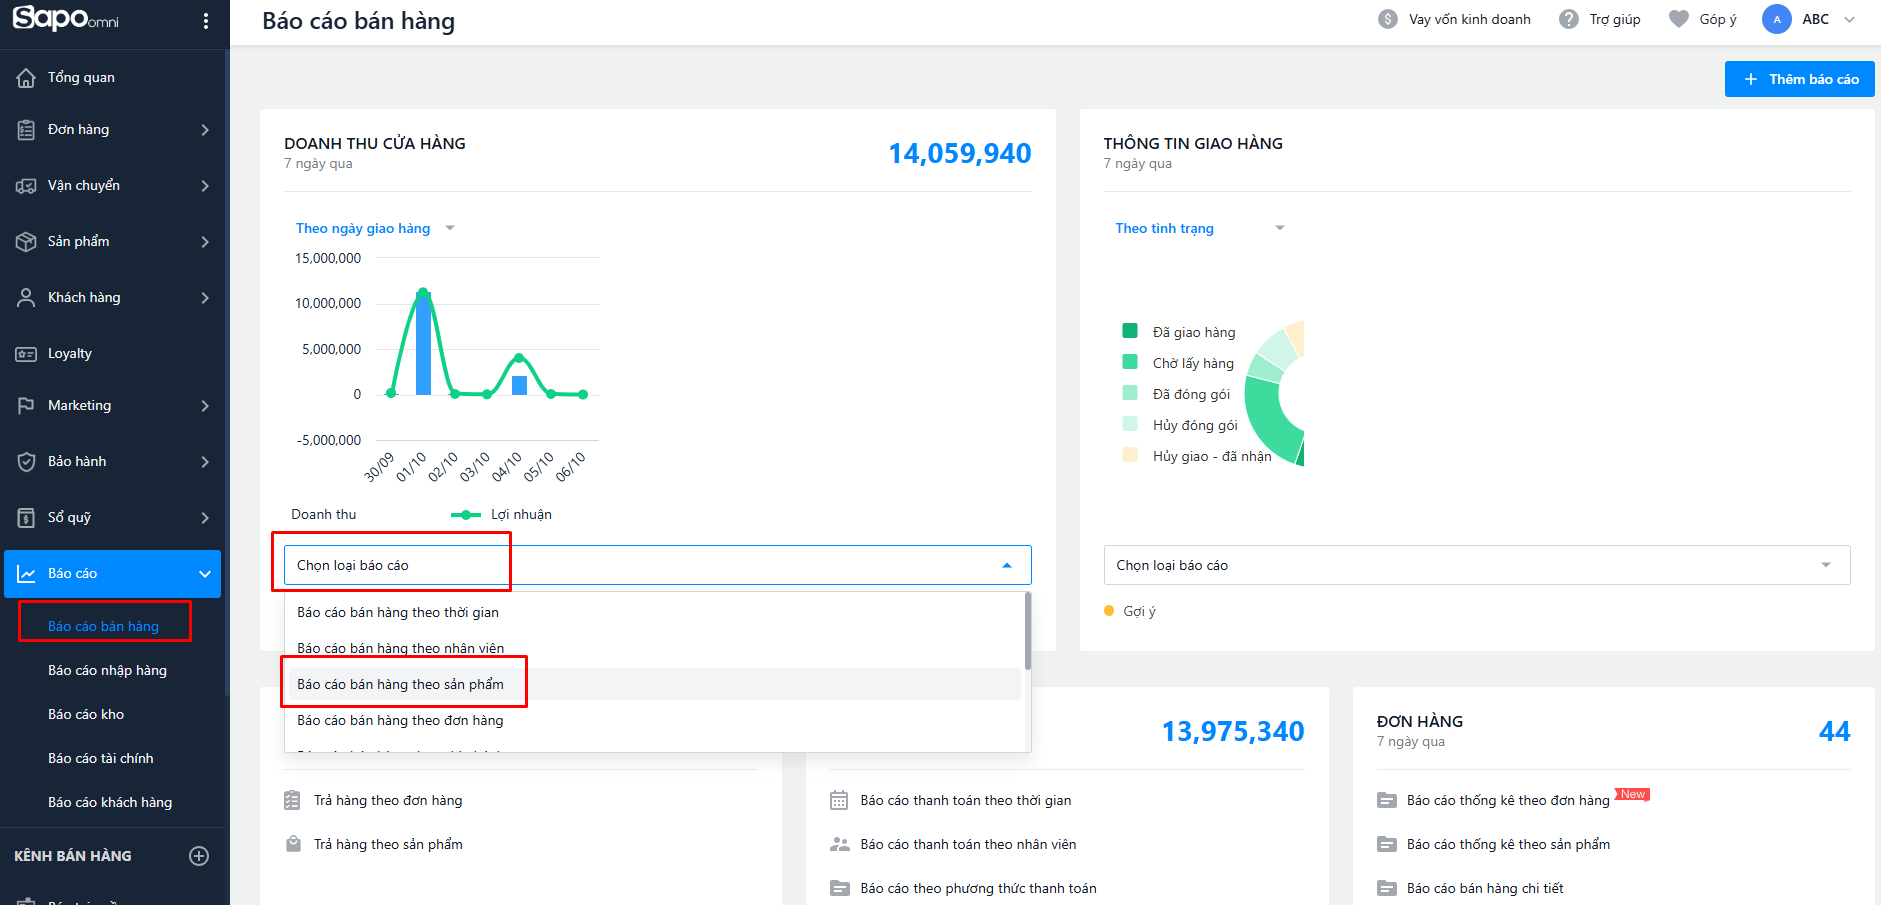Viewport: 1881px width, 905px height.
Task: Click the Chờ lấy hàng color swatch
Action: click(x=1130, y=362)
